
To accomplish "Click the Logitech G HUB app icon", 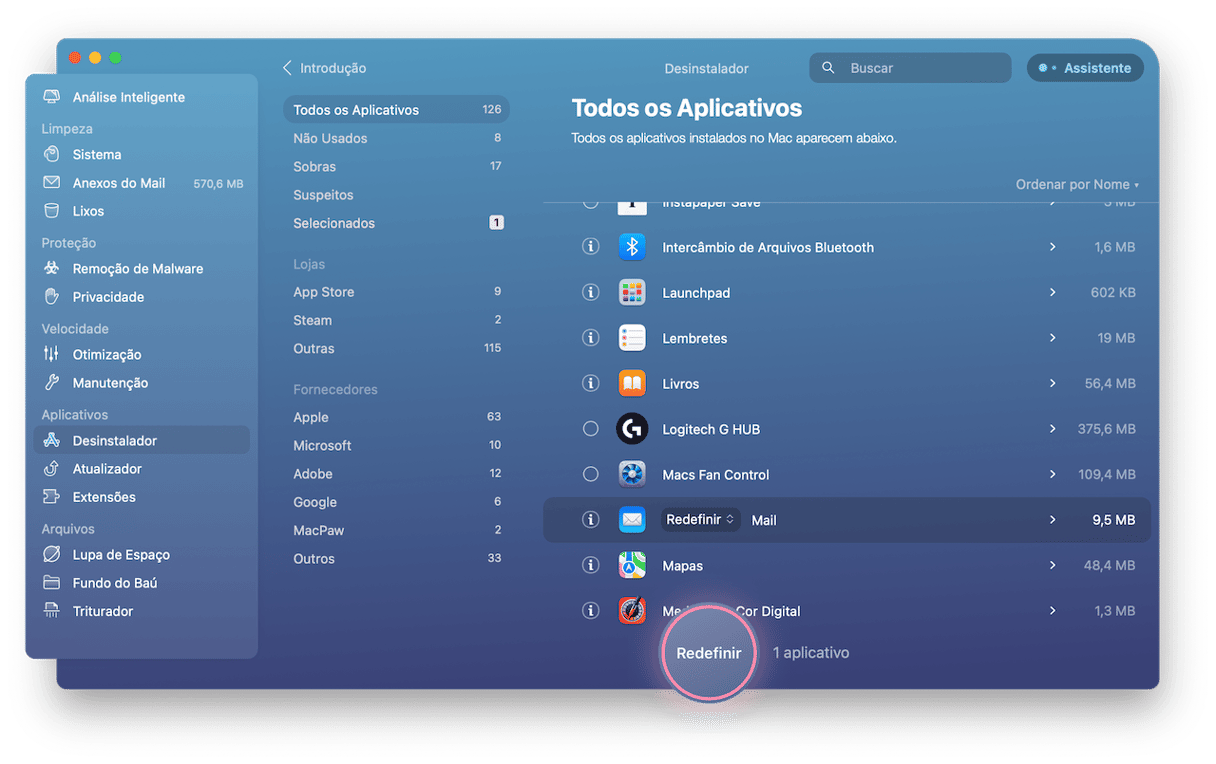I will [x=632, y=429].
